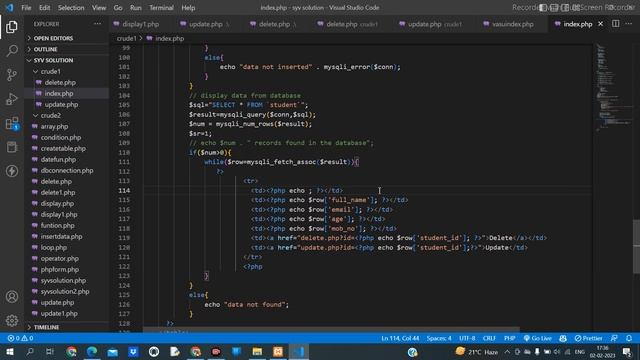Viewport: 640px width, 360px height.
Task: Open Run and Debug view
Action: coord(12,99)
